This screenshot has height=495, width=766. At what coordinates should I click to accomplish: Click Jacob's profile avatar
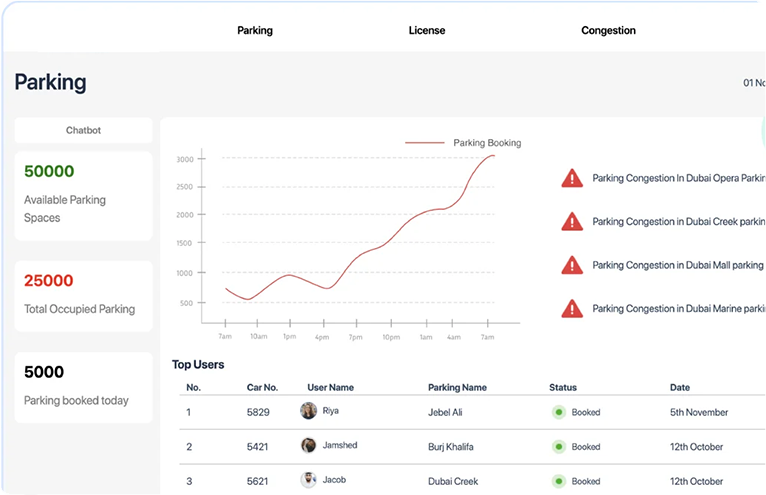point(309,480)
